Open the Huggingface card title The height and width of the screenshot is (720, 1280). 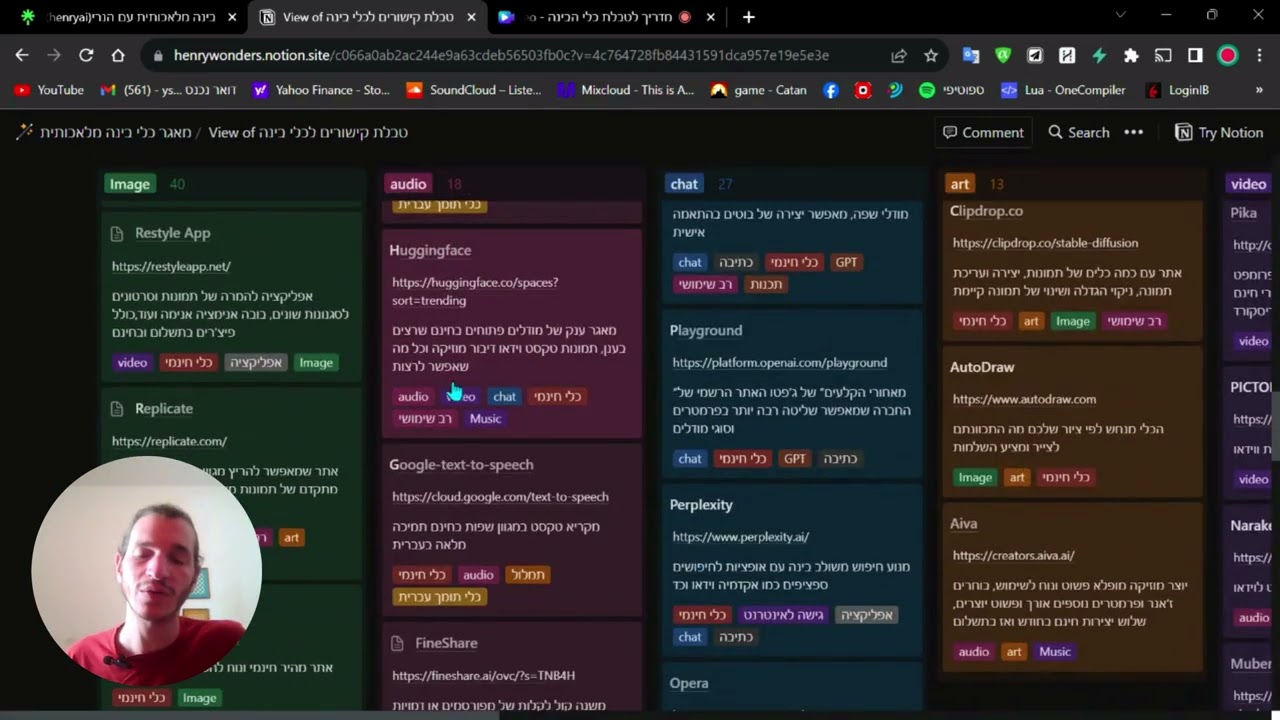(x=430, y=250)
